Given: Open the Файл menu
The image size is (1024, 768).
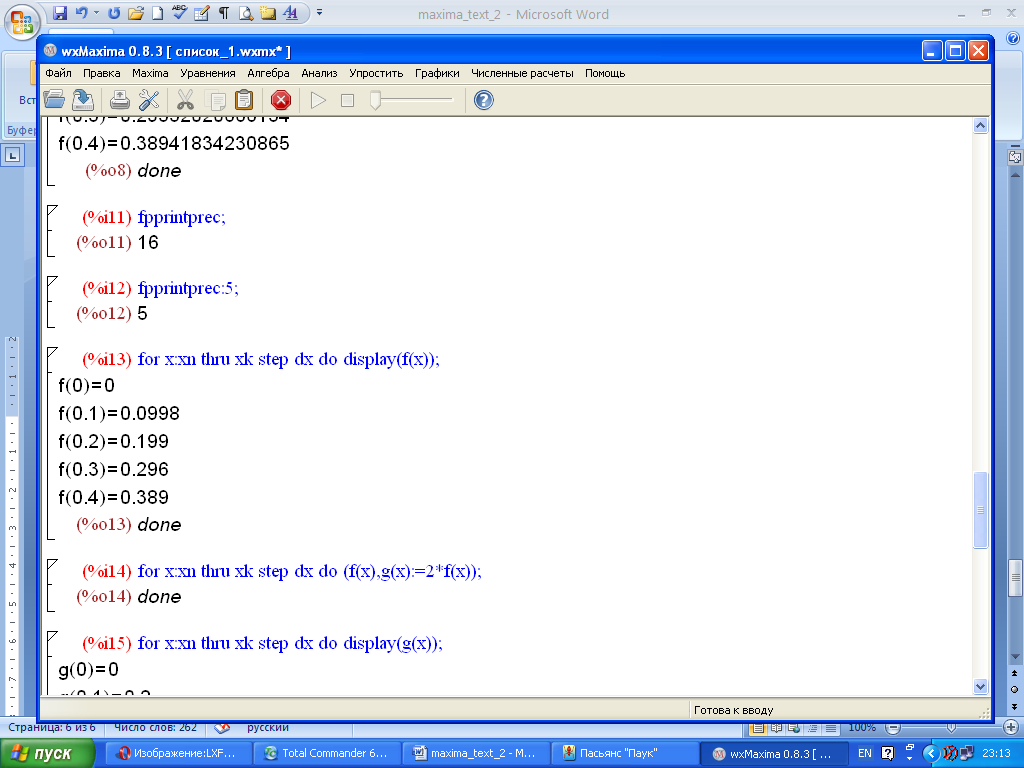Looking at the screenshot, I should tap(59, 73).
